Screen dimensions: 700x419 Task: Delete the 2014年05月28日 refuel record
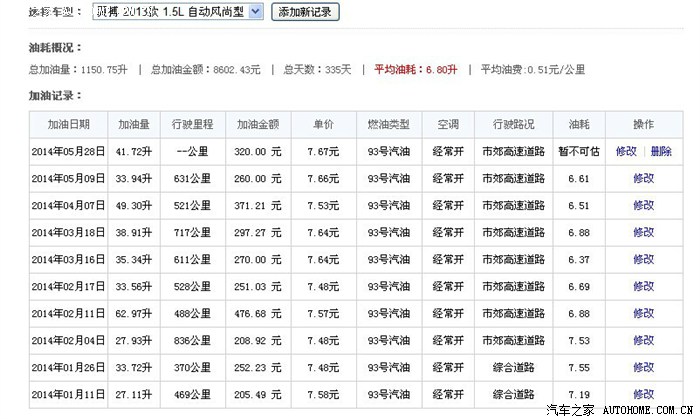661,151
